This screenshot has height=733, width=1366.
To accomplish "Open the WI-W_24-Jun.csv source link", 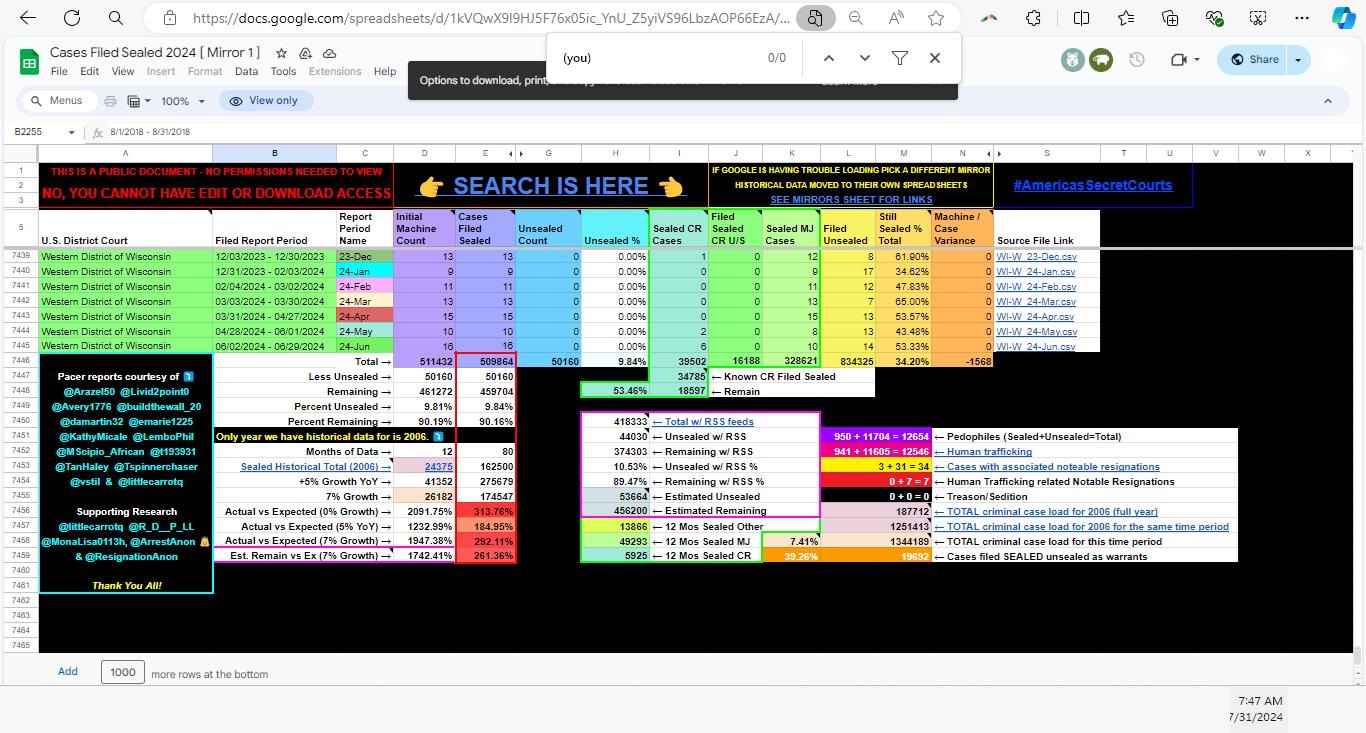I will [1035, 346].
